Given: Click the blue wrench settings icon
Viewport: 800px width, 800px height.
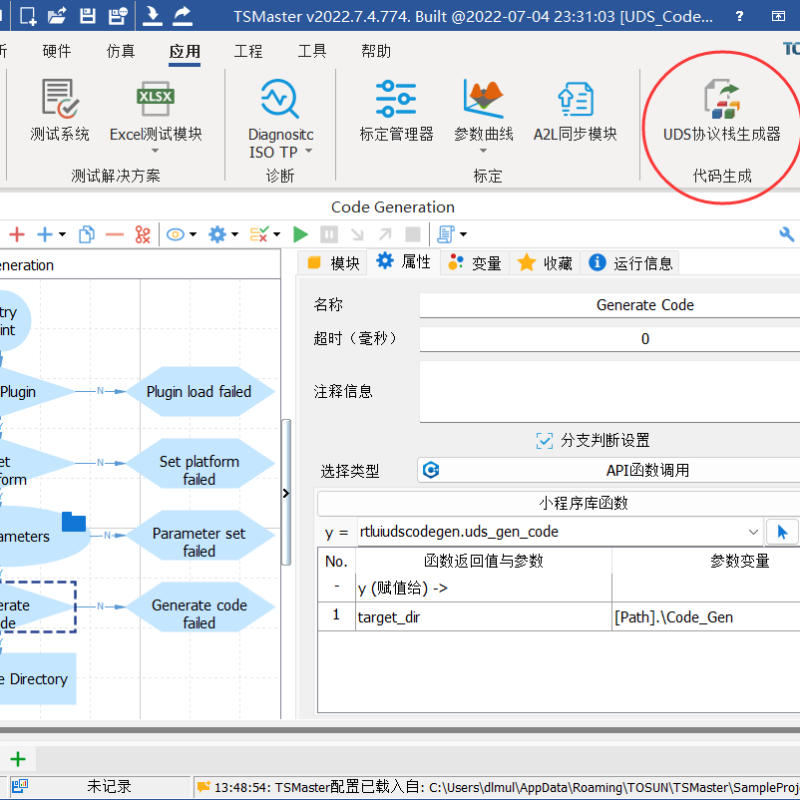Looking at the screenshot, I should pos(787,234).
